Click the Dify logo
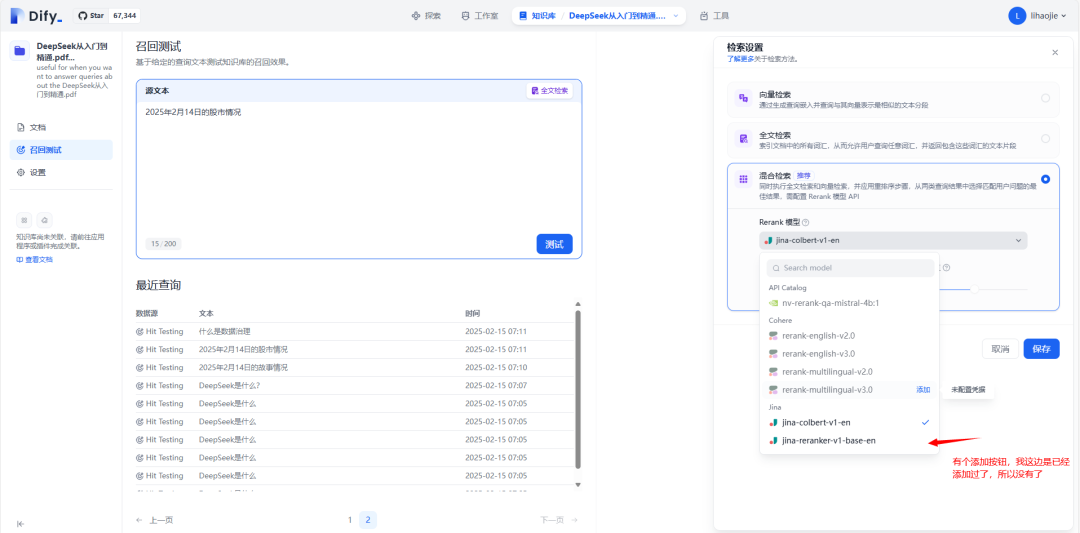Screen dimensions: 1080x533 [x=37, y=16]
